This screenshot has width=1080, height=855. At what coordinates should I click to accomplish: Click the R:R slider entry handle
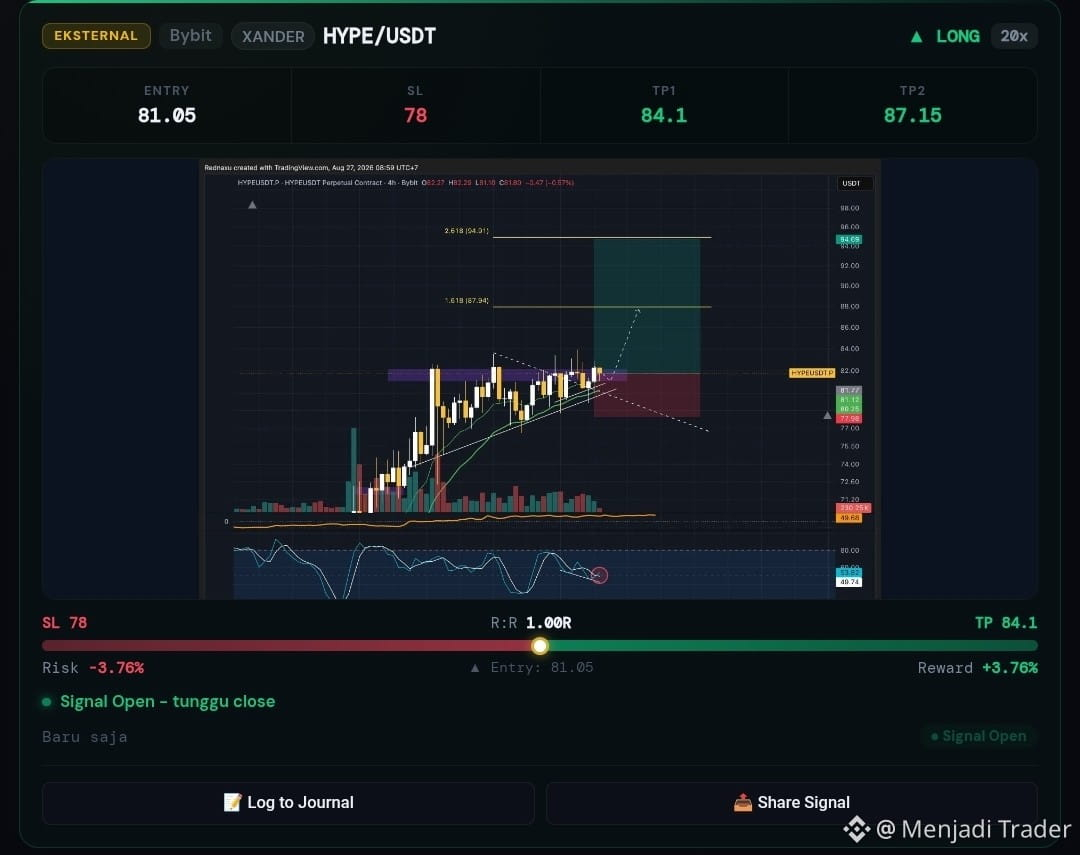(540, 646)
